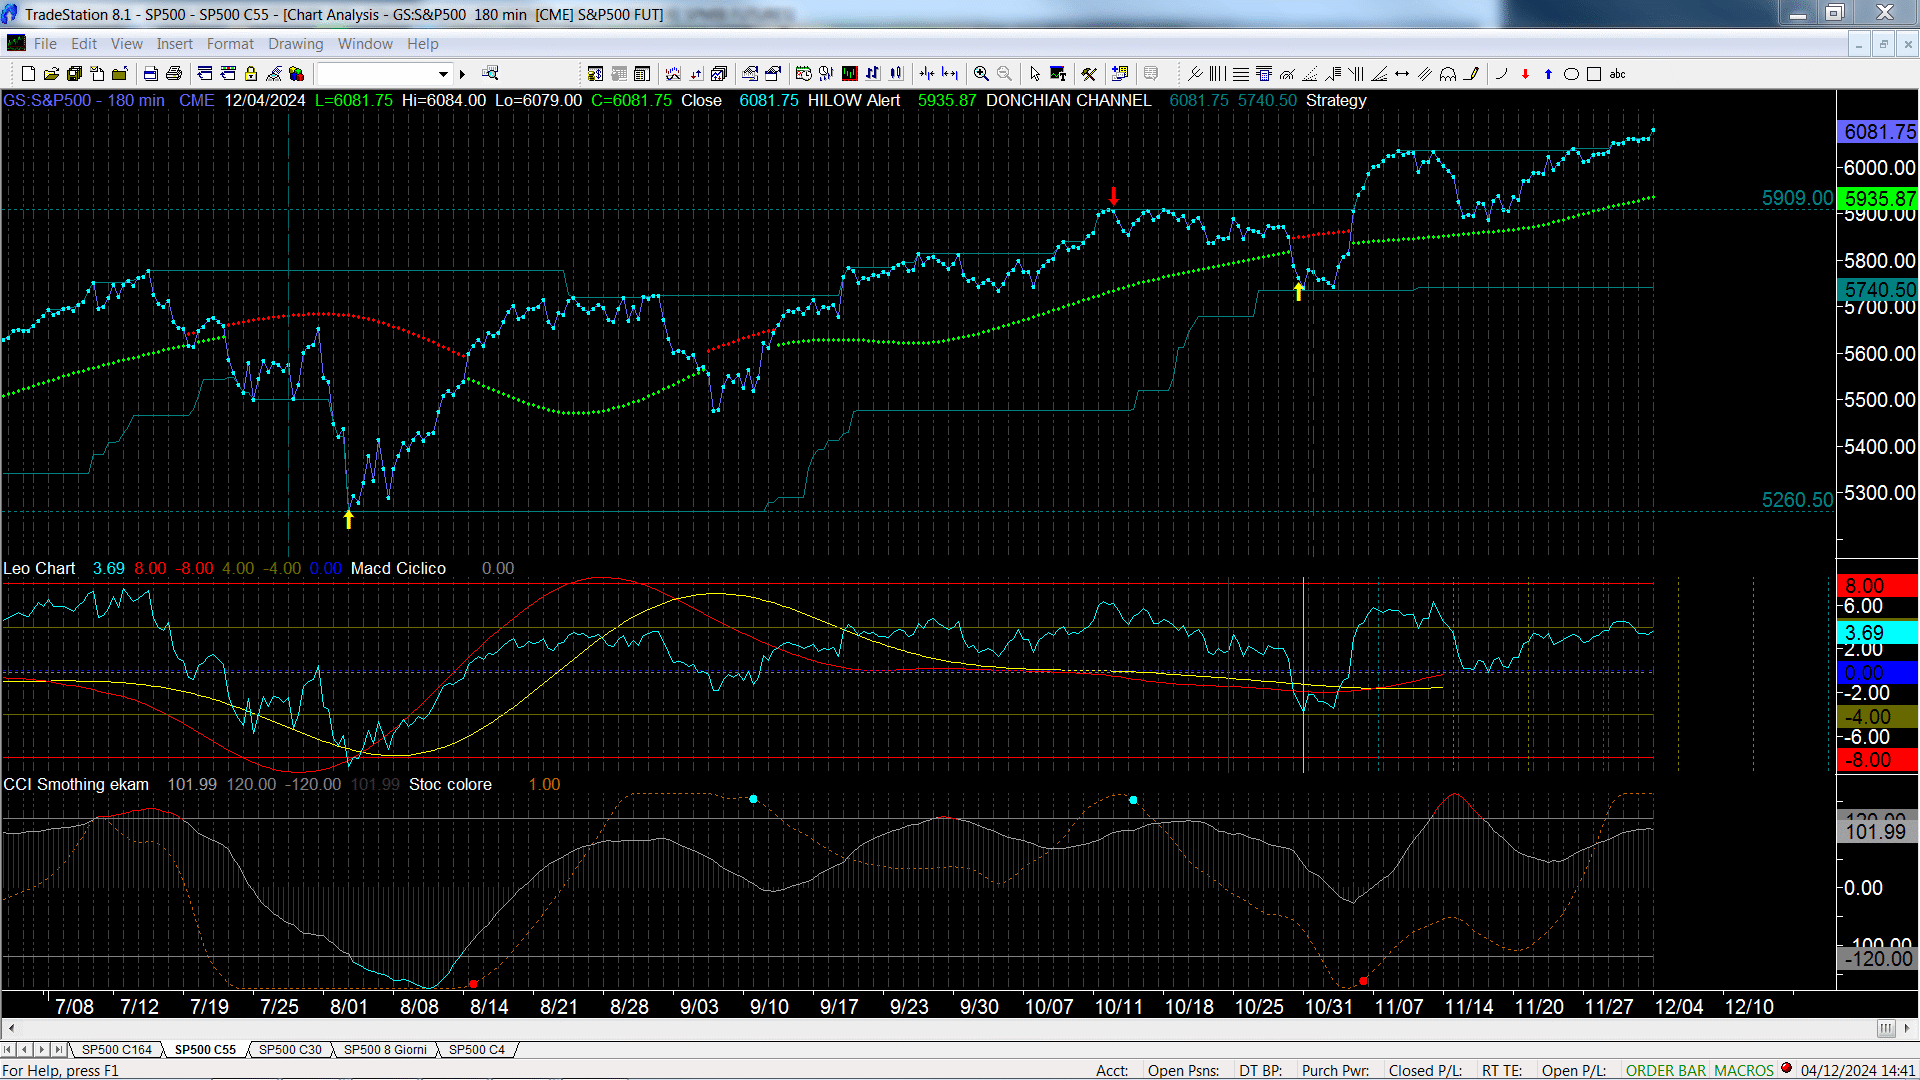1920x1080 pixels.
Task: Click inside the symbol entry field
Action: coord(376,74)
